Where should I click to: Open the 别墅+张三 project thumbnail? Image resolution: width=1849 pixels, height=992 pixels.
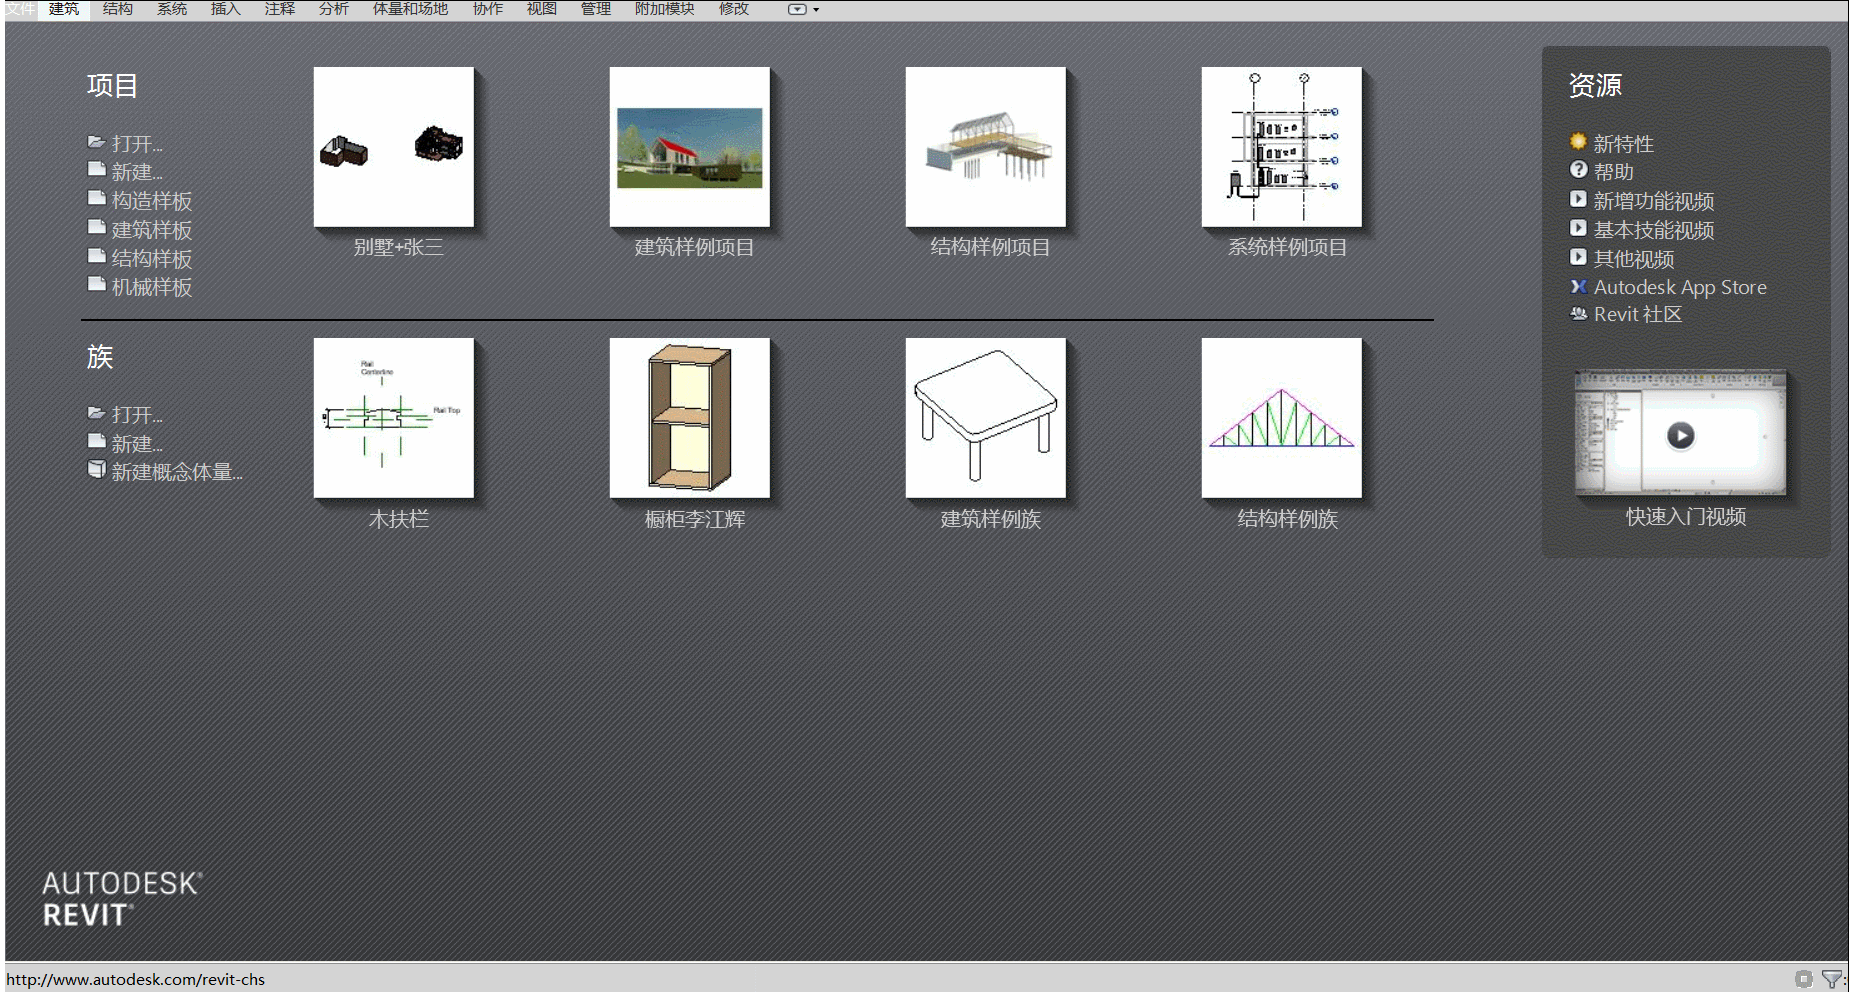click(x=394, y=147)
